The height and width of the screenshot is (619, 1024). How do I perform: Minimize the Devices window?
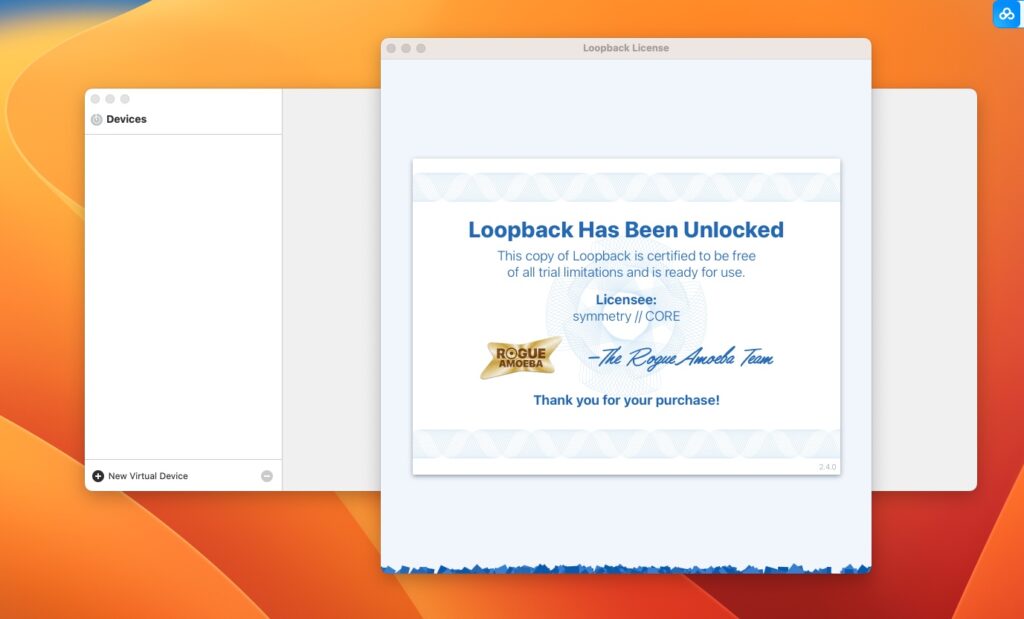[109, 99]
